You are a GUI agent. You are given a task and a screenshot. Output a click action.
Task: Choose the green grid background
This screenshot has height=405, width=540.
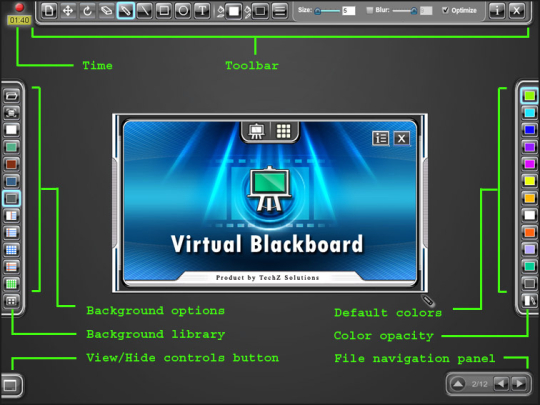tap(11, 284)
